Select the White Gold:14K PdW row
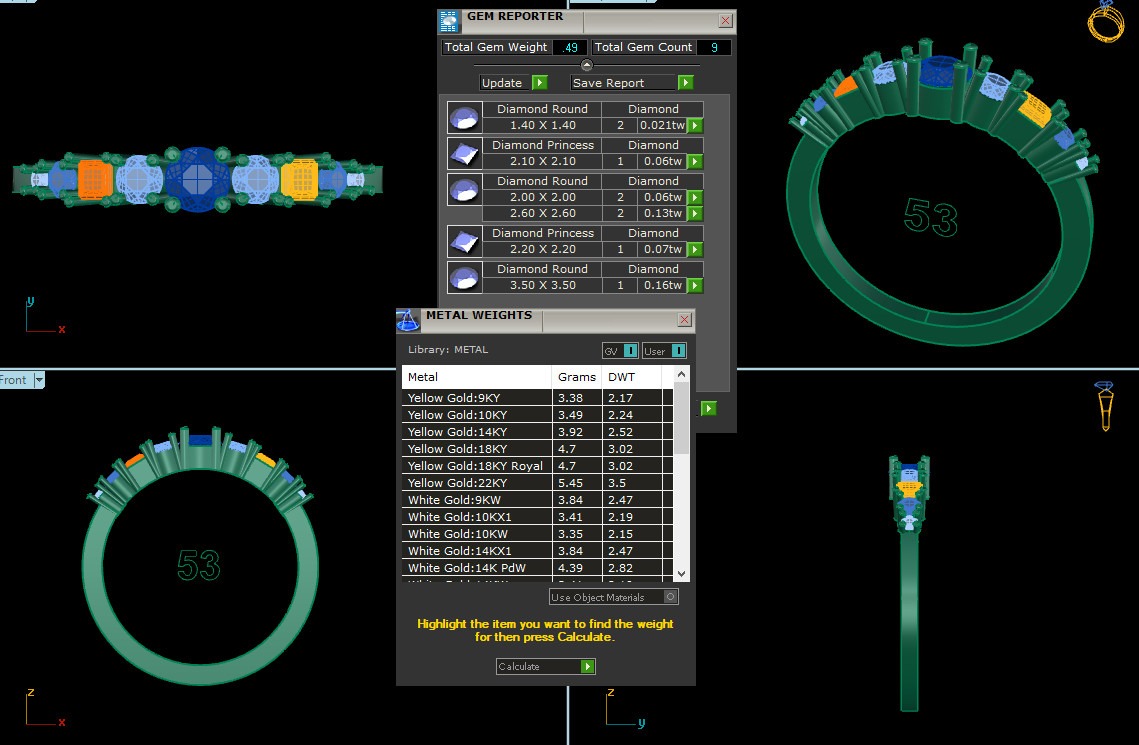Screen dimensions: 1139x745 [476, 568]
